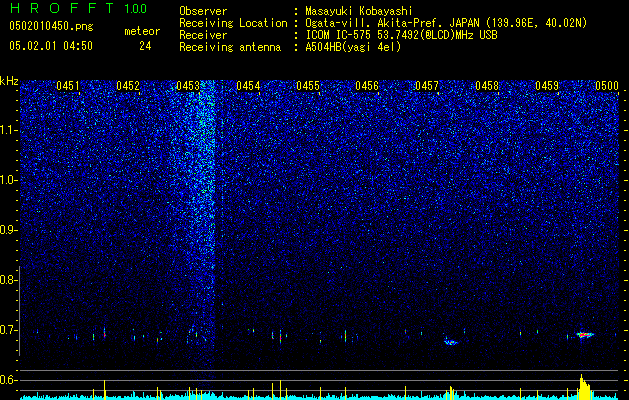Click the 0456 time marker
This screenshot has height=400, width=629.
coord(367,86)
